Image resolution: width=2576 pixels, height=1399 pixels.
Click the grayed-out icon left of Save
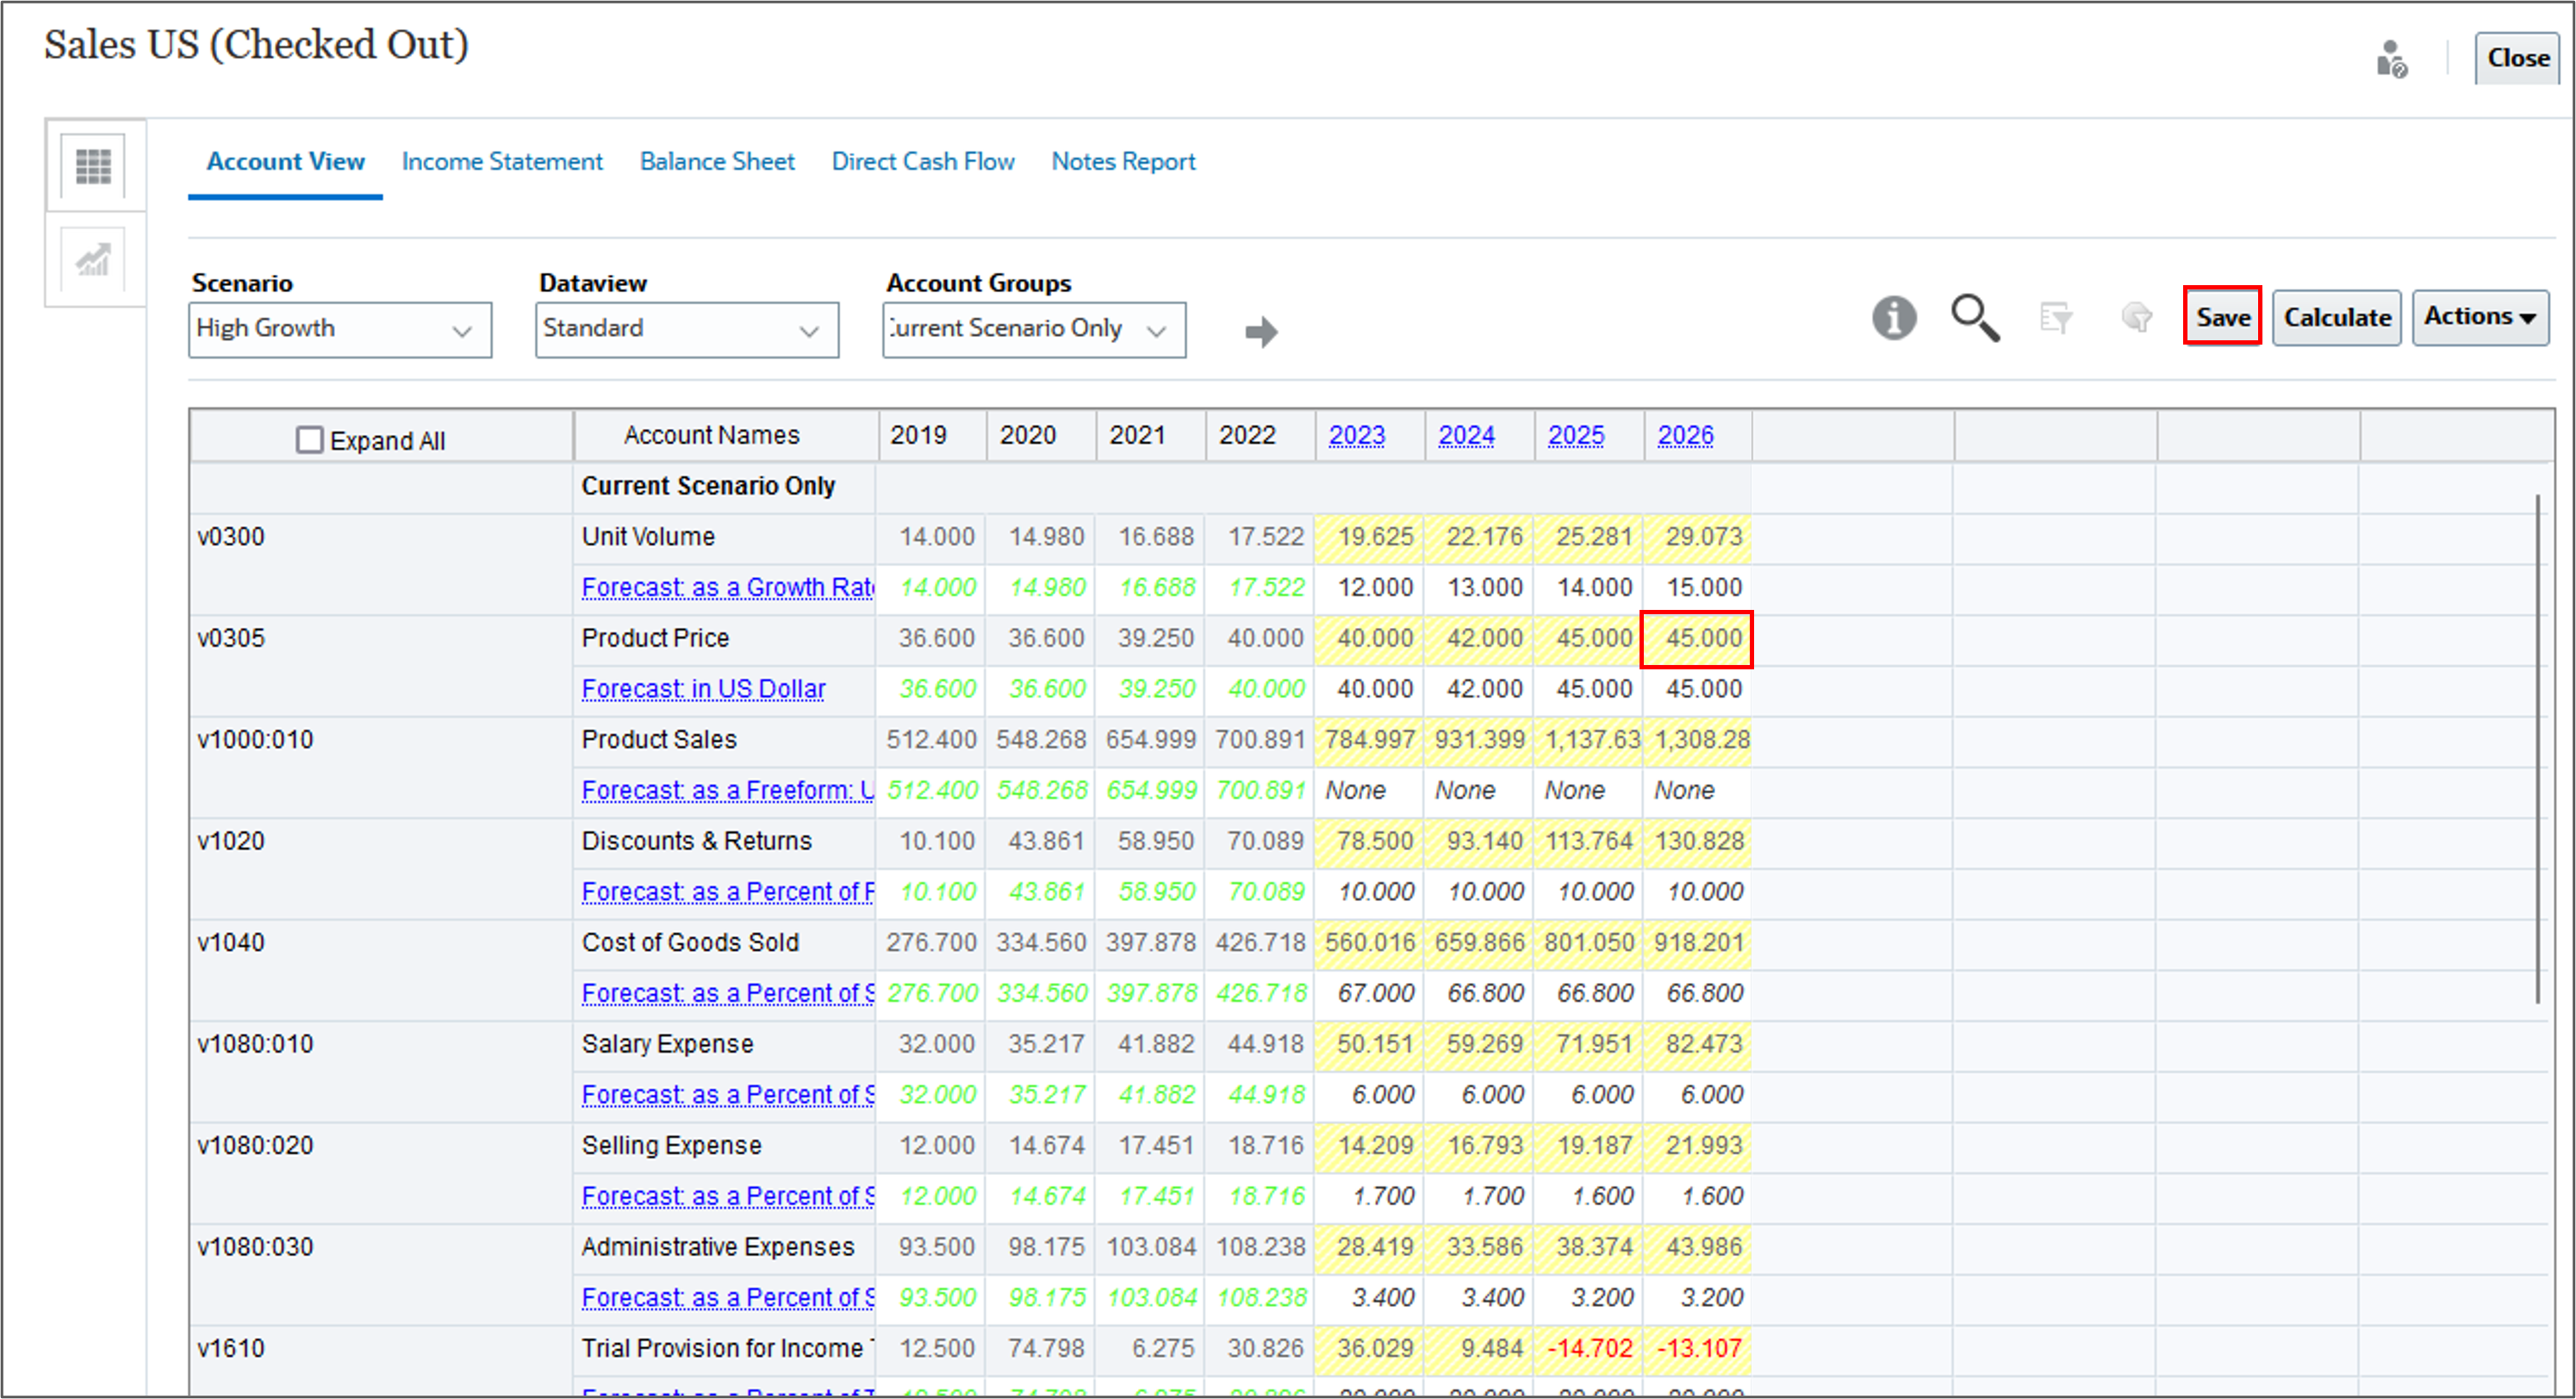point(2136,318)
